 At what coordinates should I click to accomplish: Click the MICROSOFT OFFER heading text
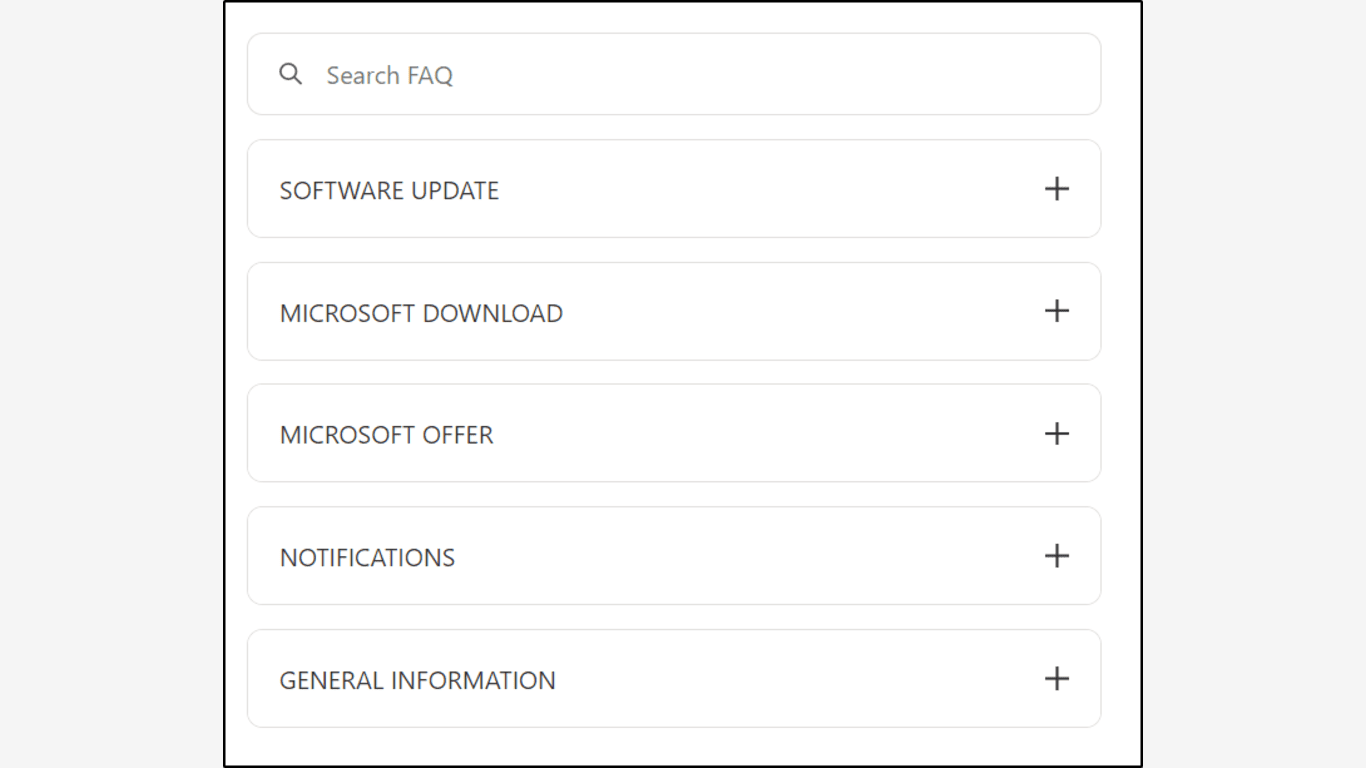[x=386, y=435]
